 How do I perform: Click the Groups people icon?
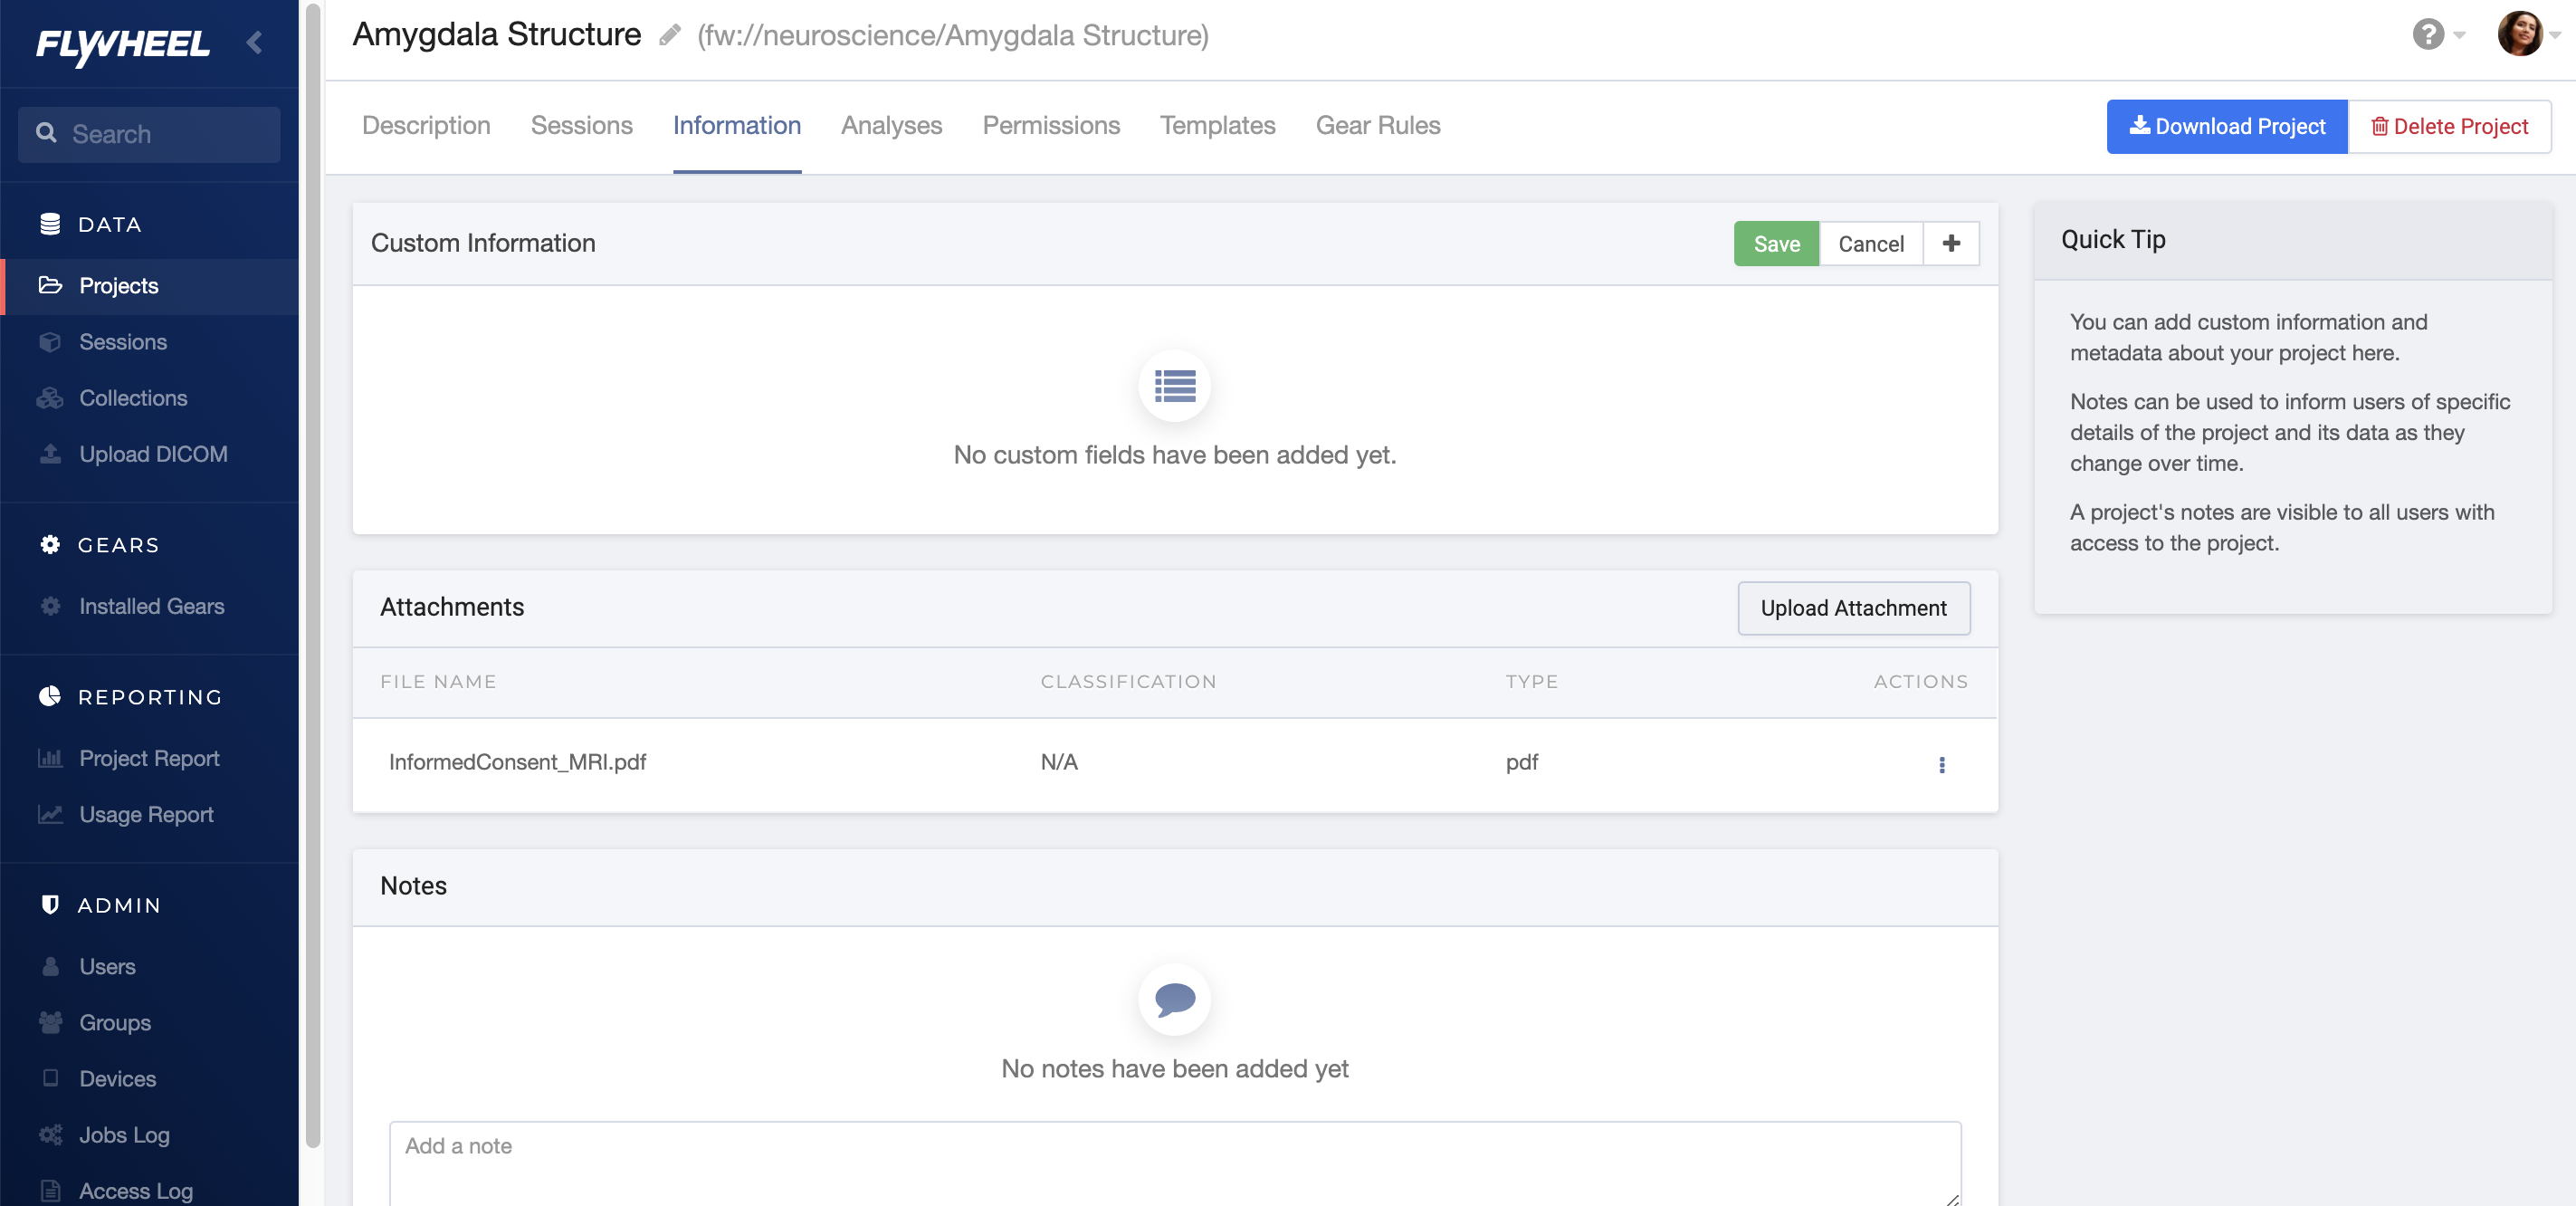click(50, 1022)
